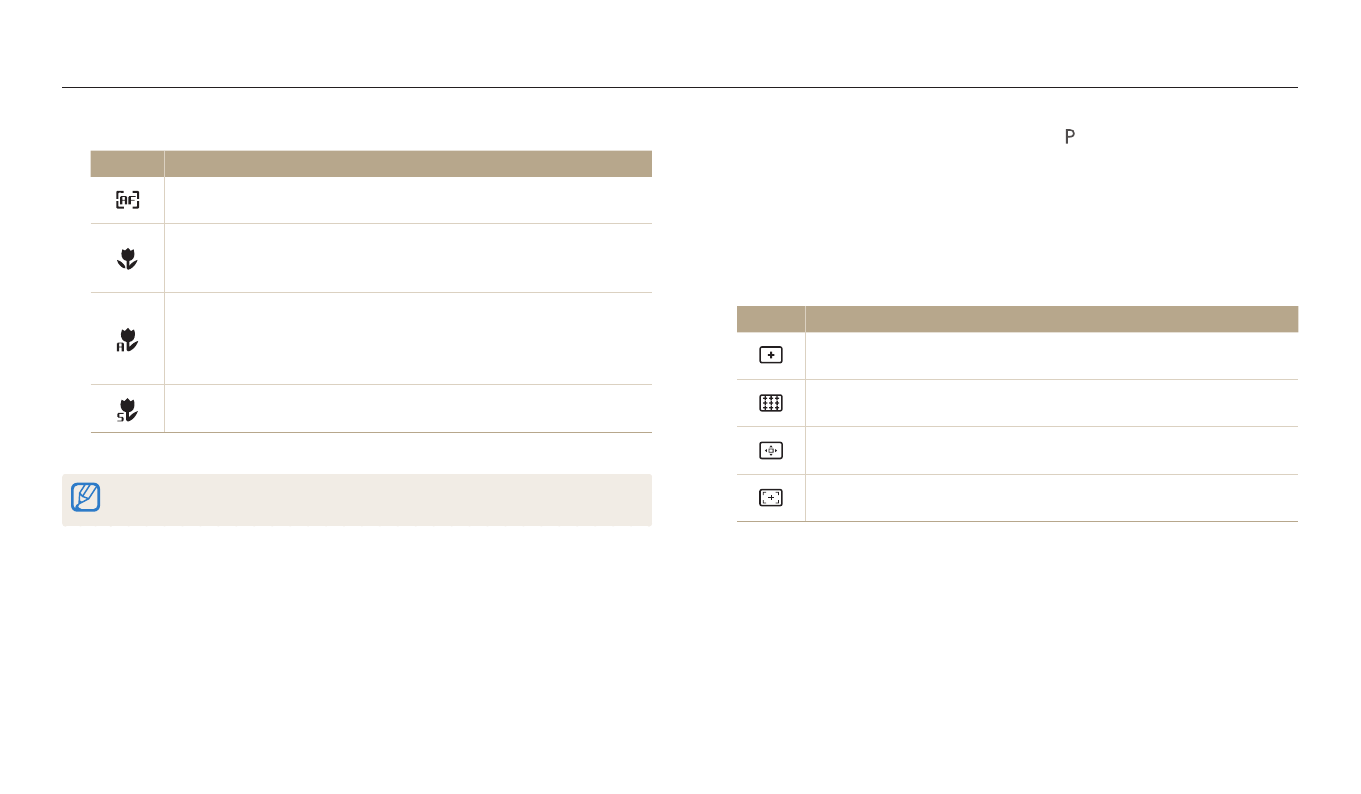
Task: Select the blank cell next to Auto Macro icon
Action: (408, 339)
